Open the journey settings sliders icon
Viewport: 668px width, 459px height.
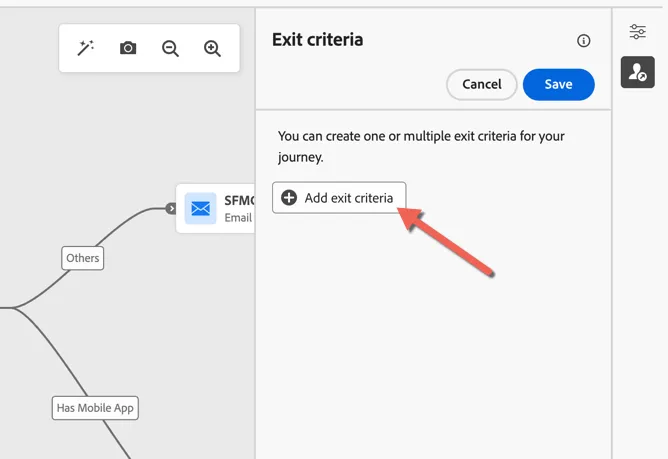pos(637,32)
